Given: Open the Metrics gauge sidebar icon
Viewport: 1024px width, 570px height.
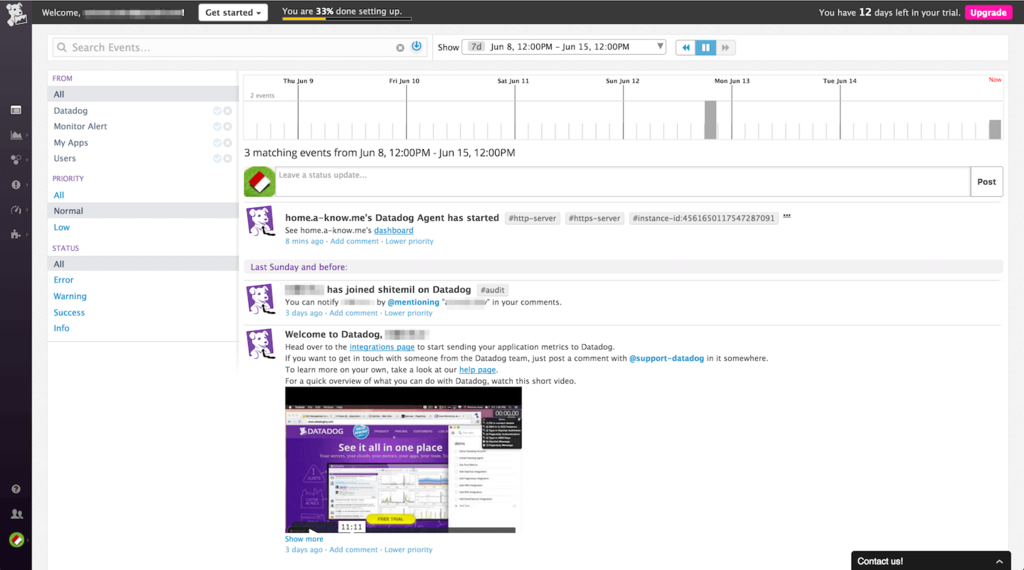Looking at the screenshot, I should pyautogui.click(x=16, y=210).
